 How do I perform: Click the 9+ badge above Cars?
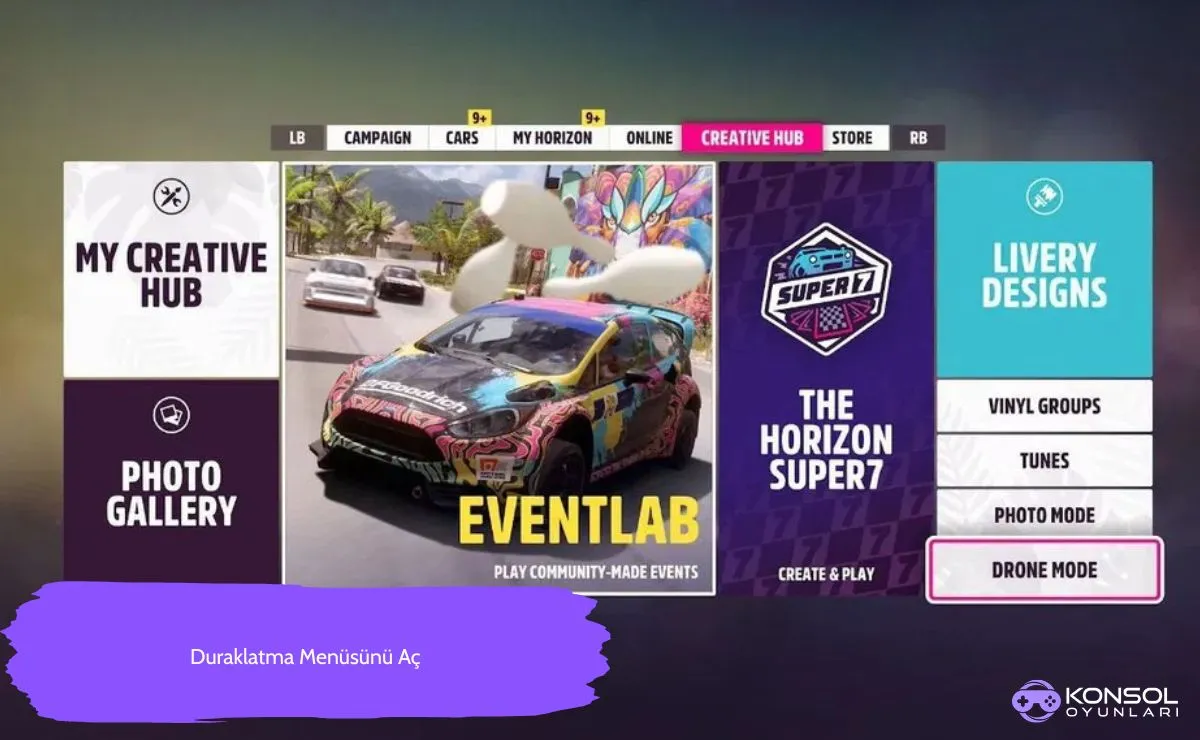480,117
